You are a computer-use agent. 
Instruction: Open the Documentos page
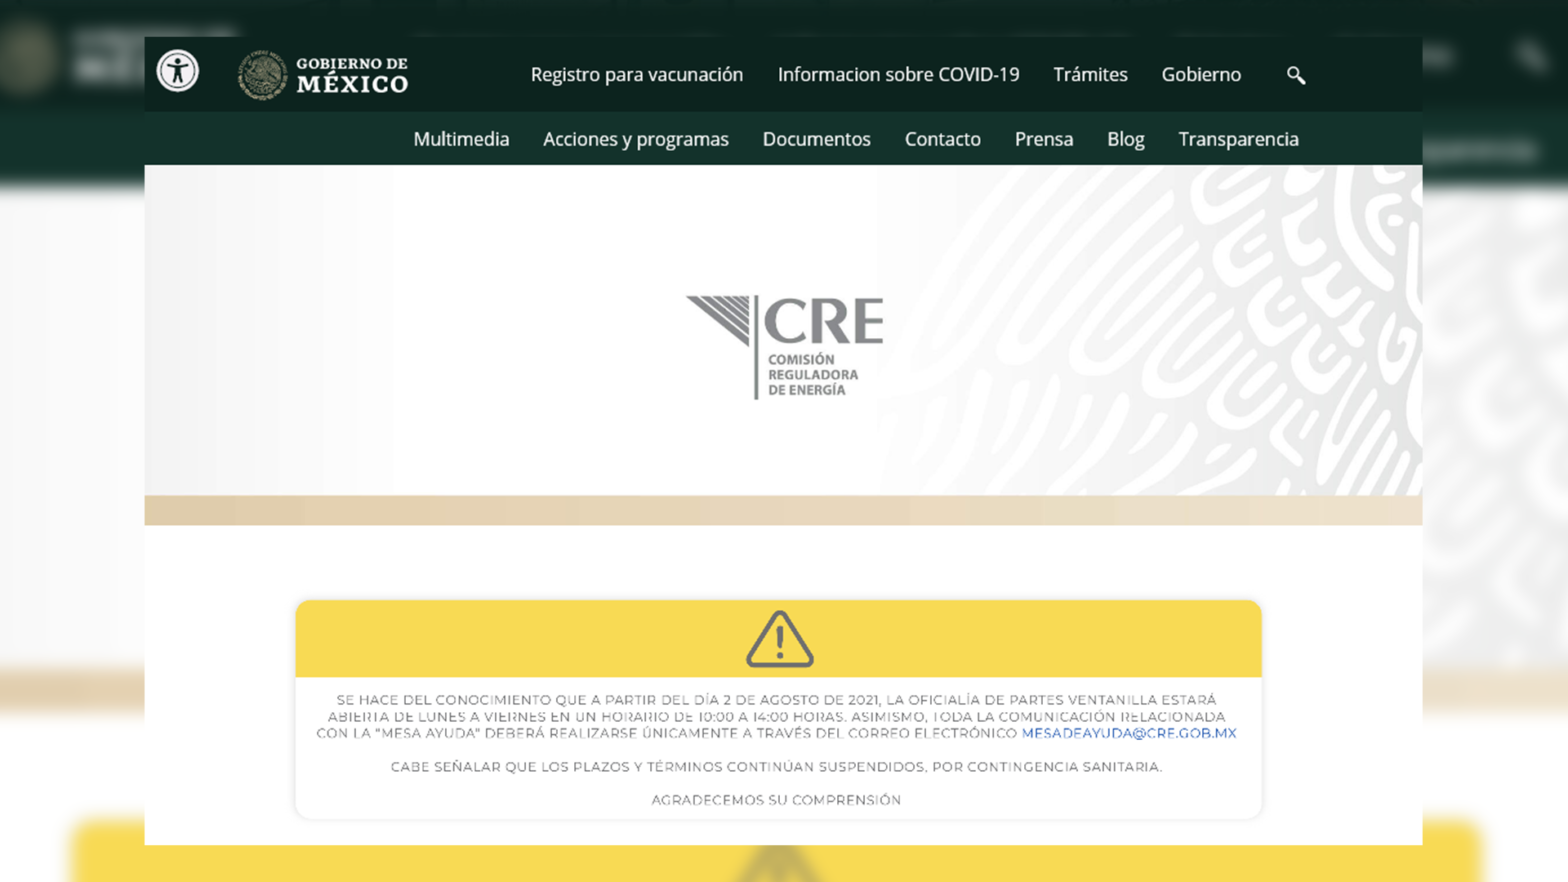[x=816, y=139]
